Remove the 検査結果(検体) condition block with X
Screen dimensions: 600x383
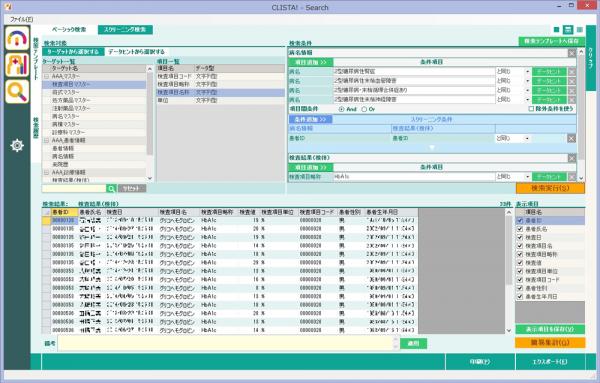pyautogui.click(x=572, y=158)
